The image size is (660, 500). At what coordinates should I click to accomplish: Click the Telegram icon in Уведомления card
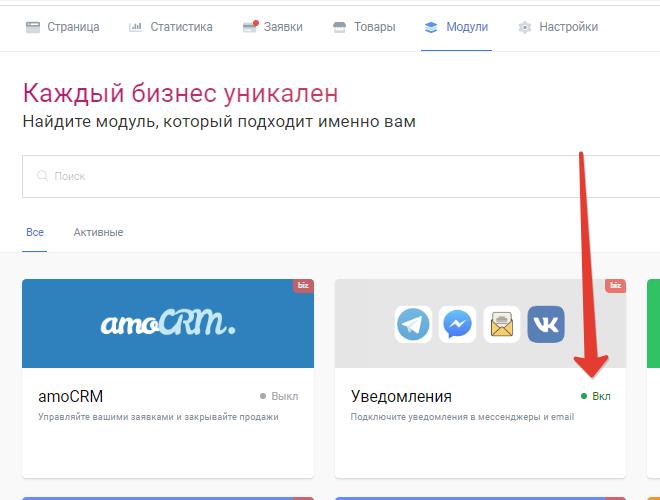[413, 324]
